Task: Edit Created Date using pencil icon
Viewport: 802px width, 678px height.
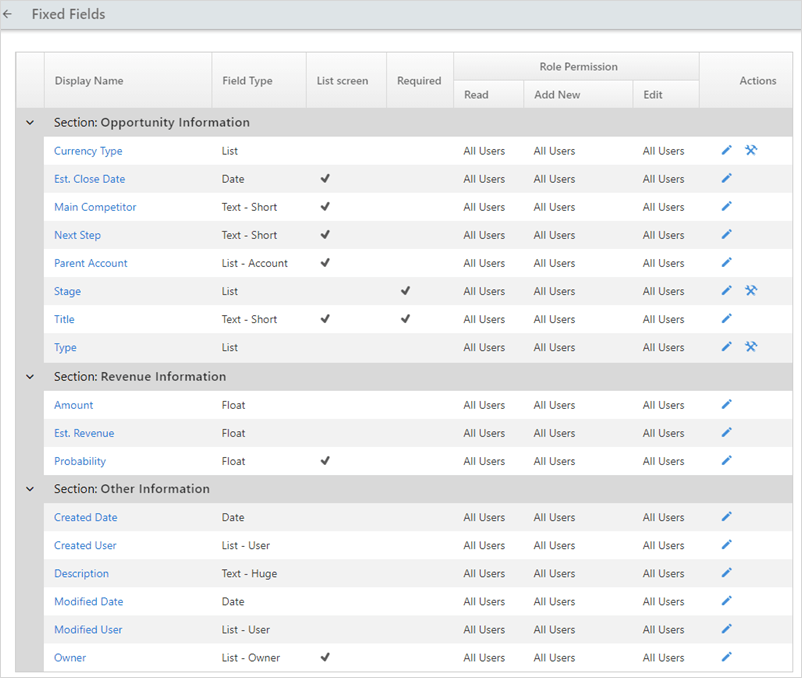Action: click(x=726, y=517)
